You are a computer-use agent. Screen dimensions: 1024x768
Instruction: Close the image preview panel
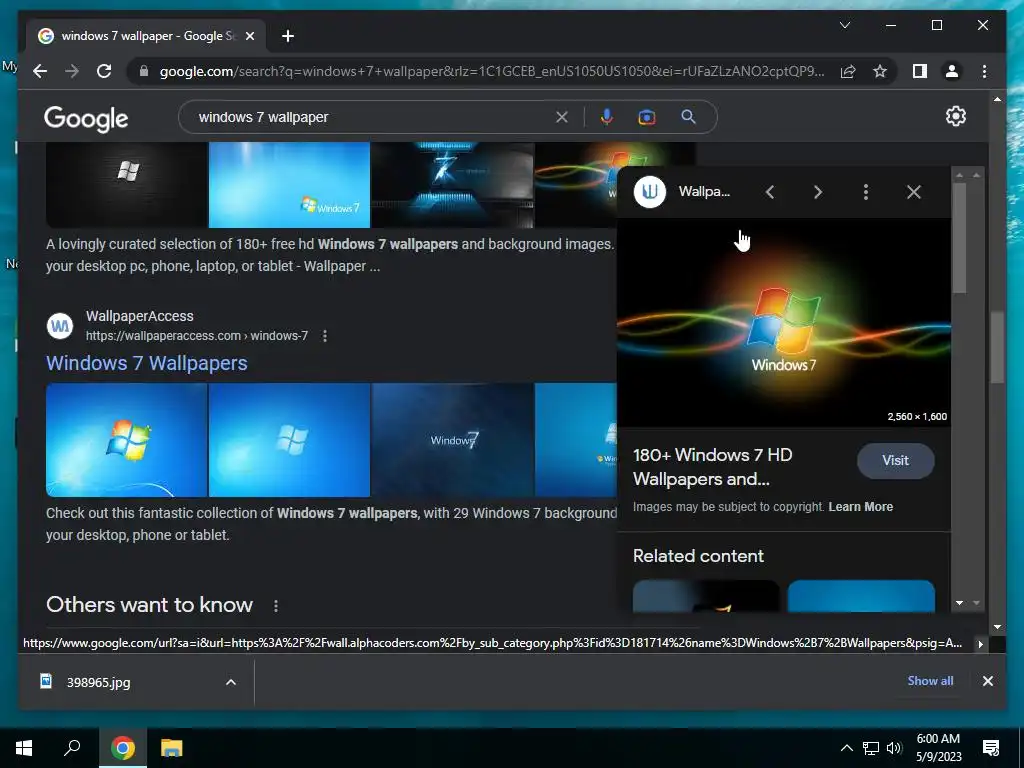point(914,192)
